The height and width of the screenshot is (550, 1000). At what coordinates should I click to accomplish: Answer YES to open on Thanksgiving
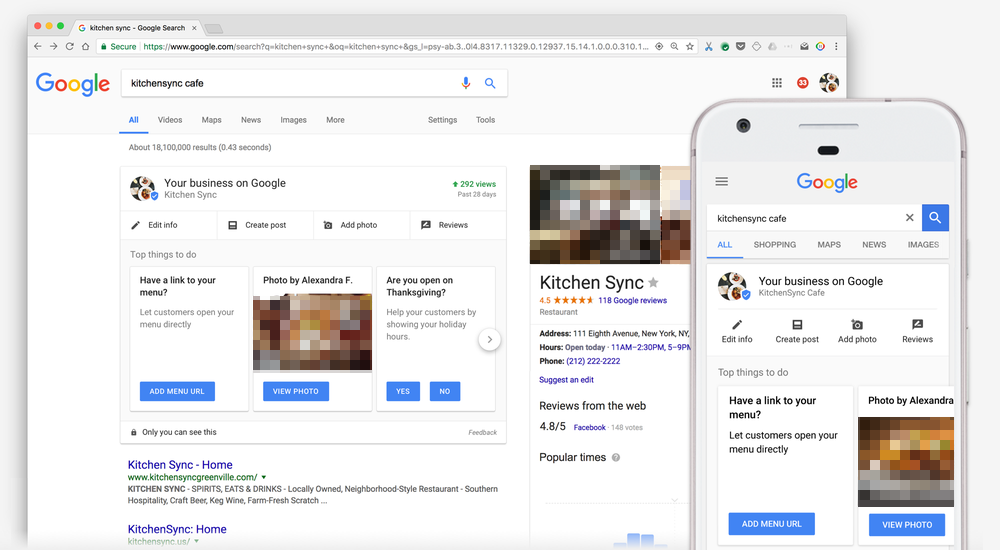click(x=402, y=391)
